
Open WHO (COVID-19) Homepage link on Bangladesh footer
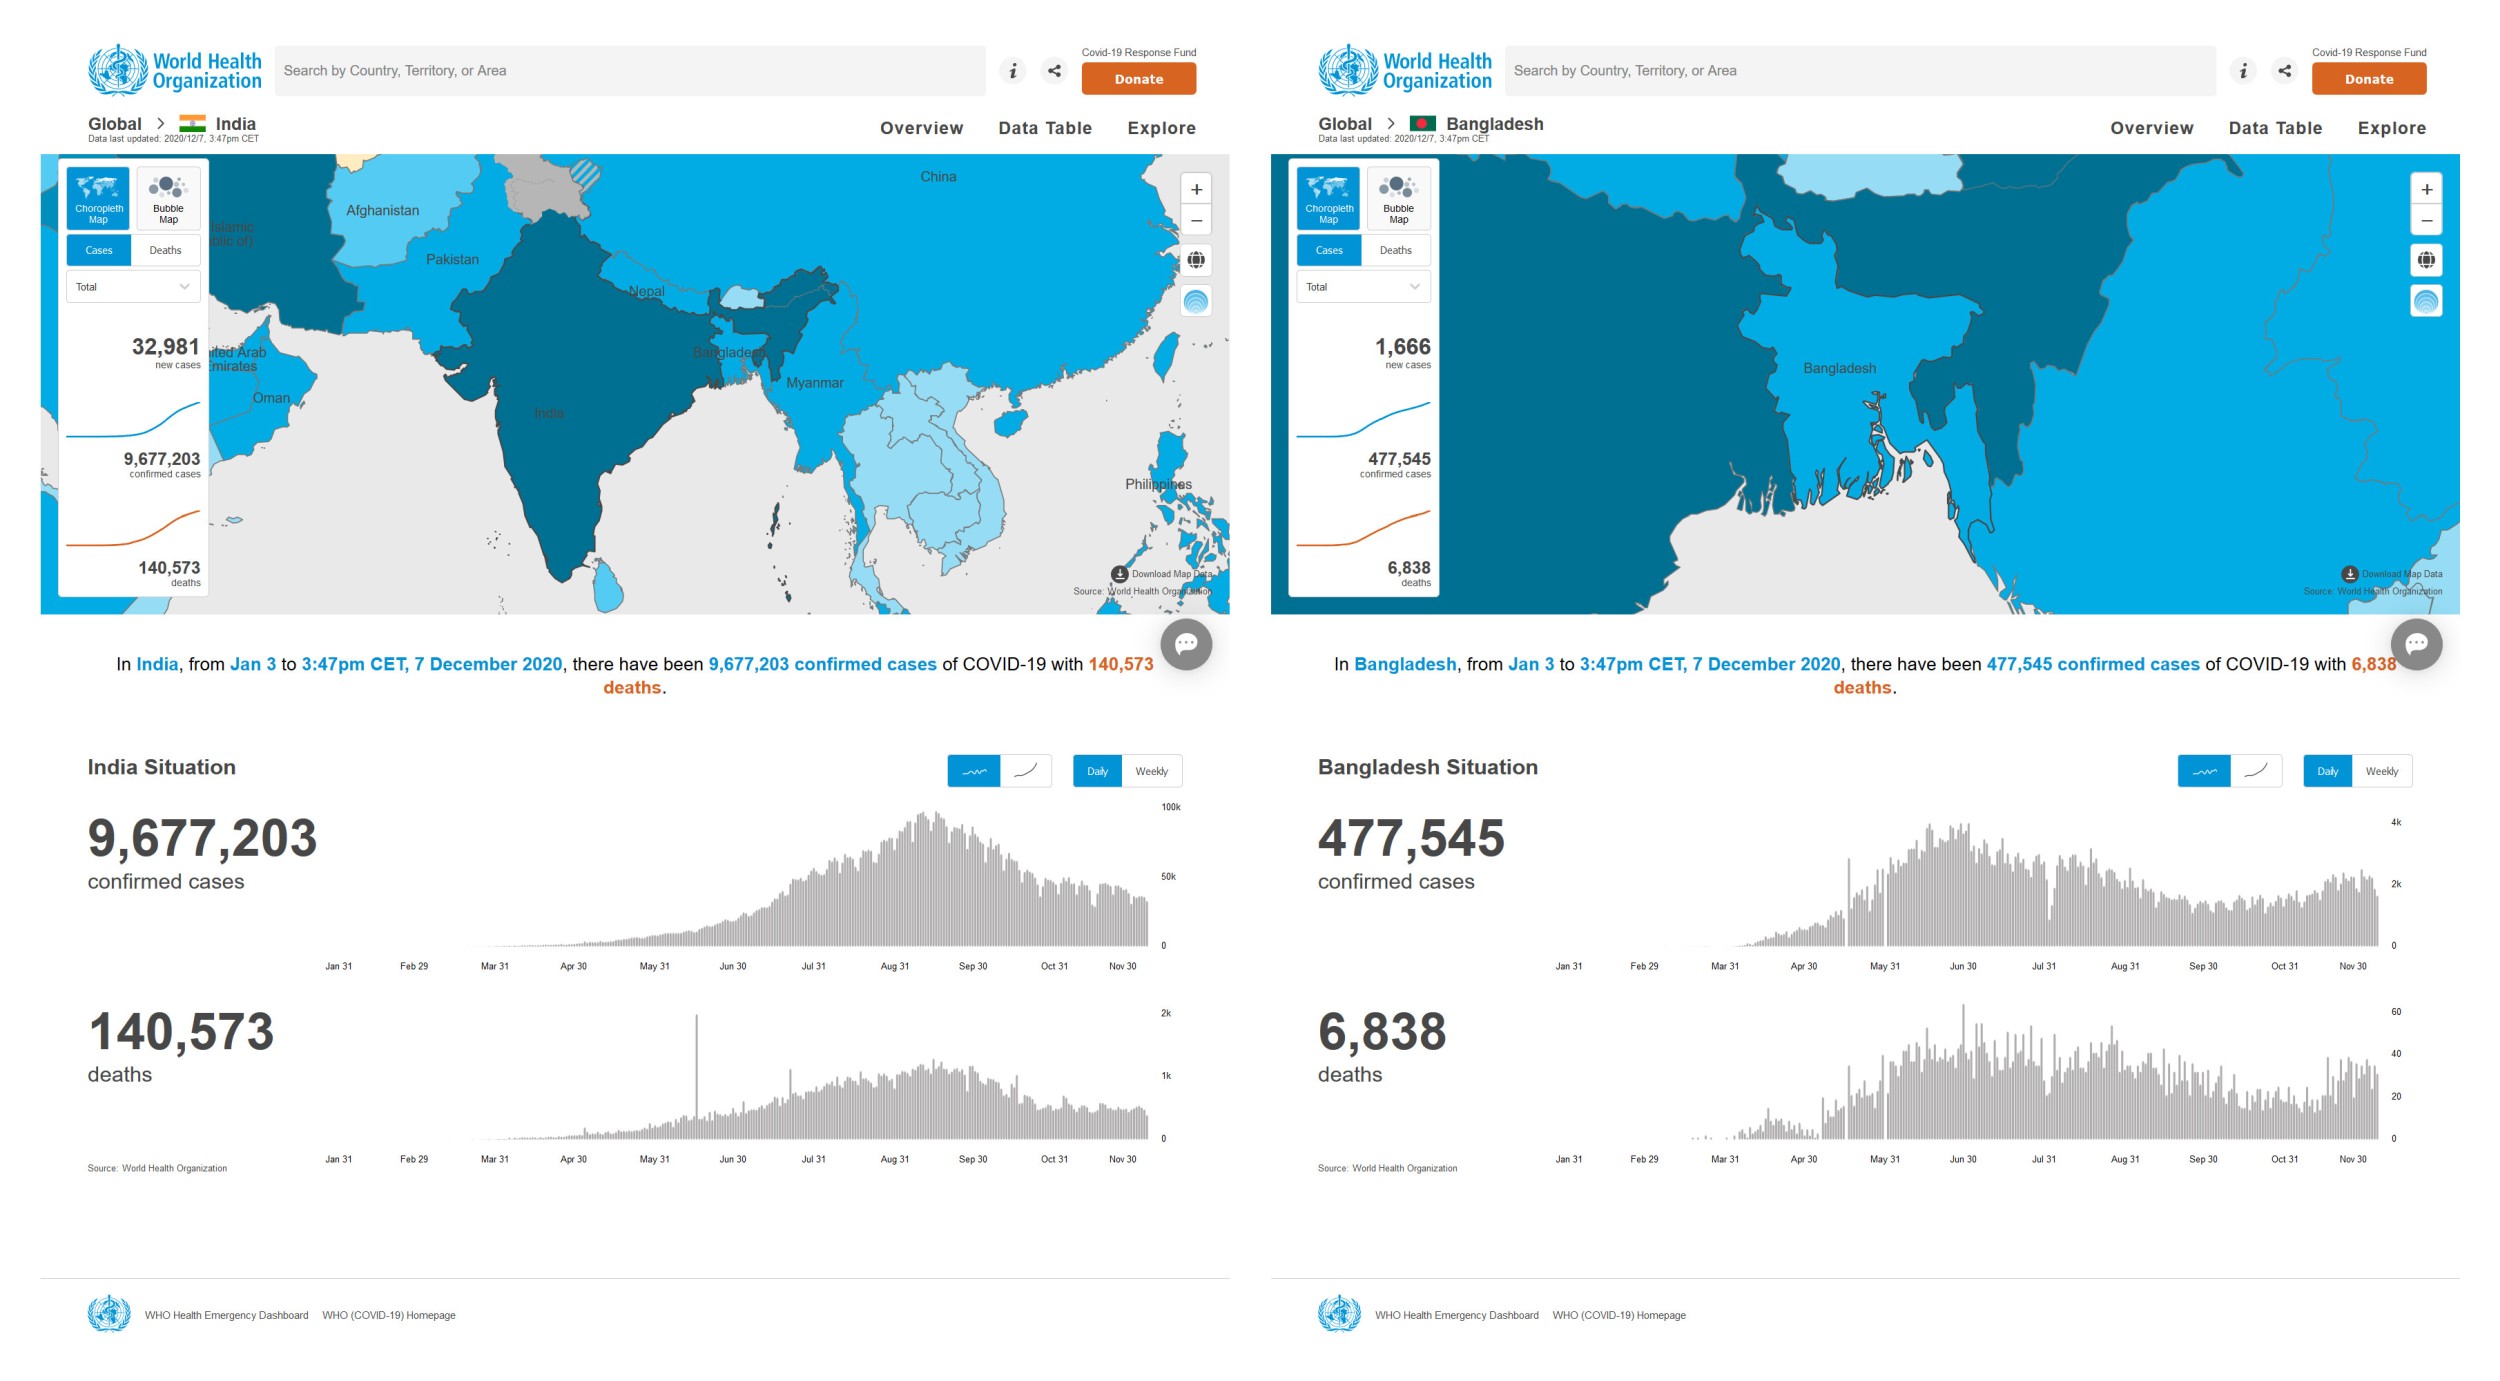pyautogui.click(x=1619, y=1315)
